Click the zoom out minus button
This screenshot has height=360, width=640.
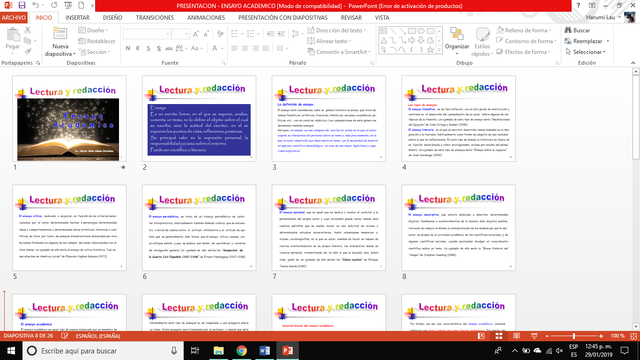tap(547, 336)
